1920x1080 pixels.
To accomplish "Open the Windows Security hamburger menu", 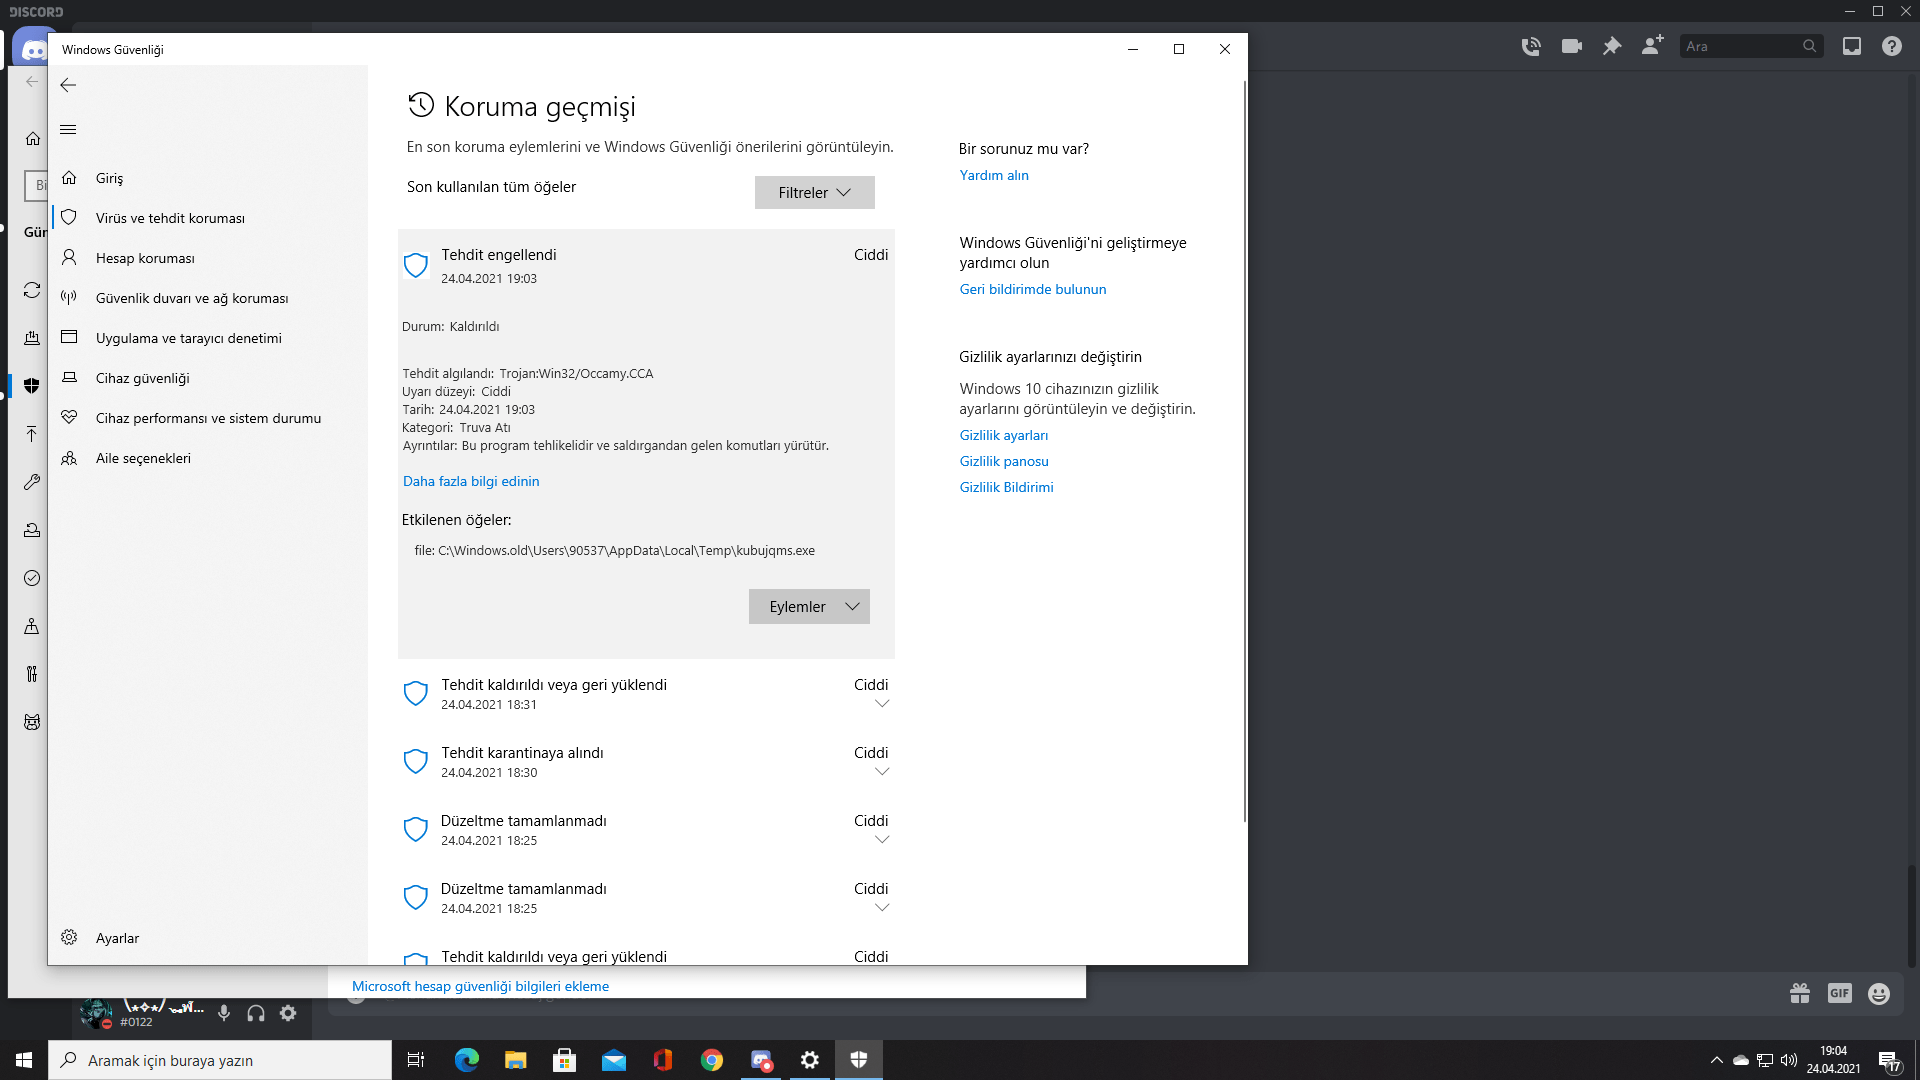I will tap(68, 130).
